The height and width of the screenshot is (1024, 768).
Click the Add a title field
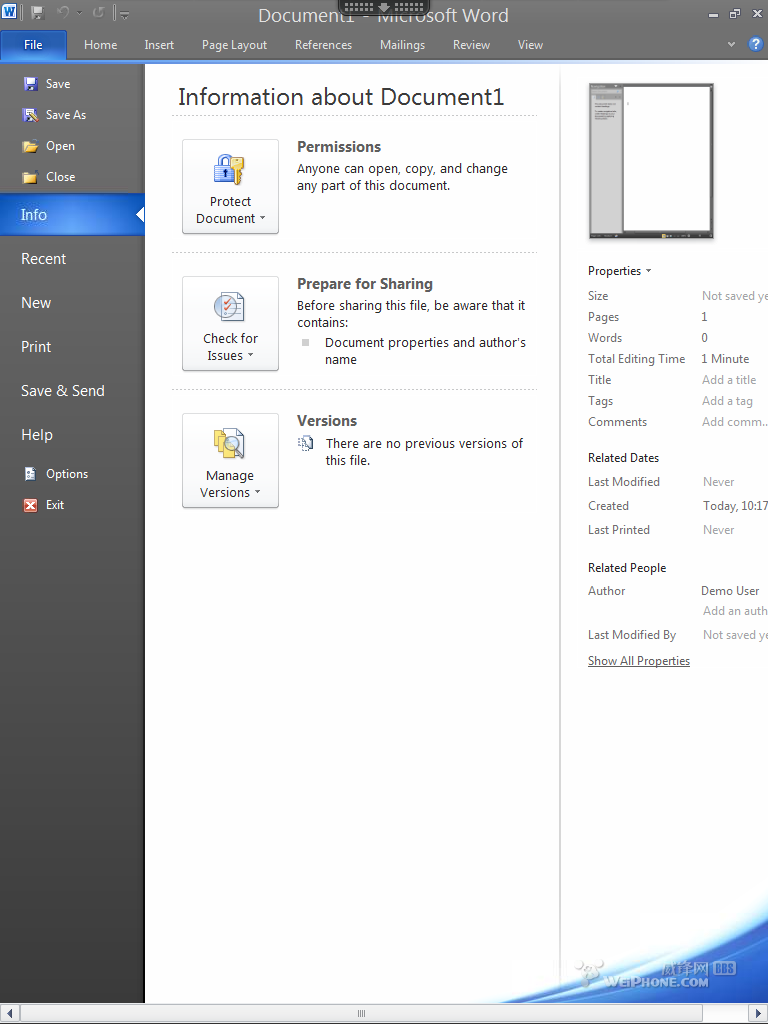click(729, 380)
